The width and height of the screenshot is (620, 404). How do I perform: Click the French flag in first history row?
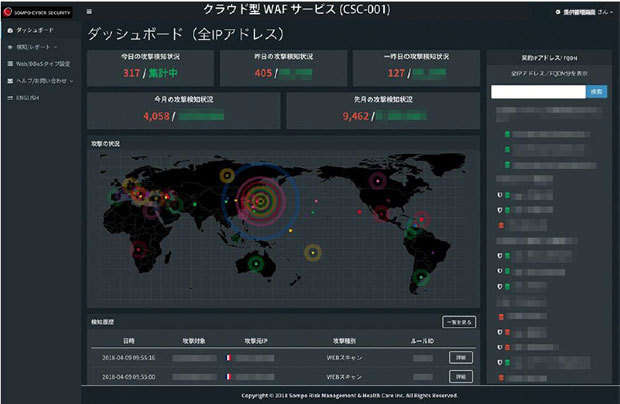click(229, 357)
